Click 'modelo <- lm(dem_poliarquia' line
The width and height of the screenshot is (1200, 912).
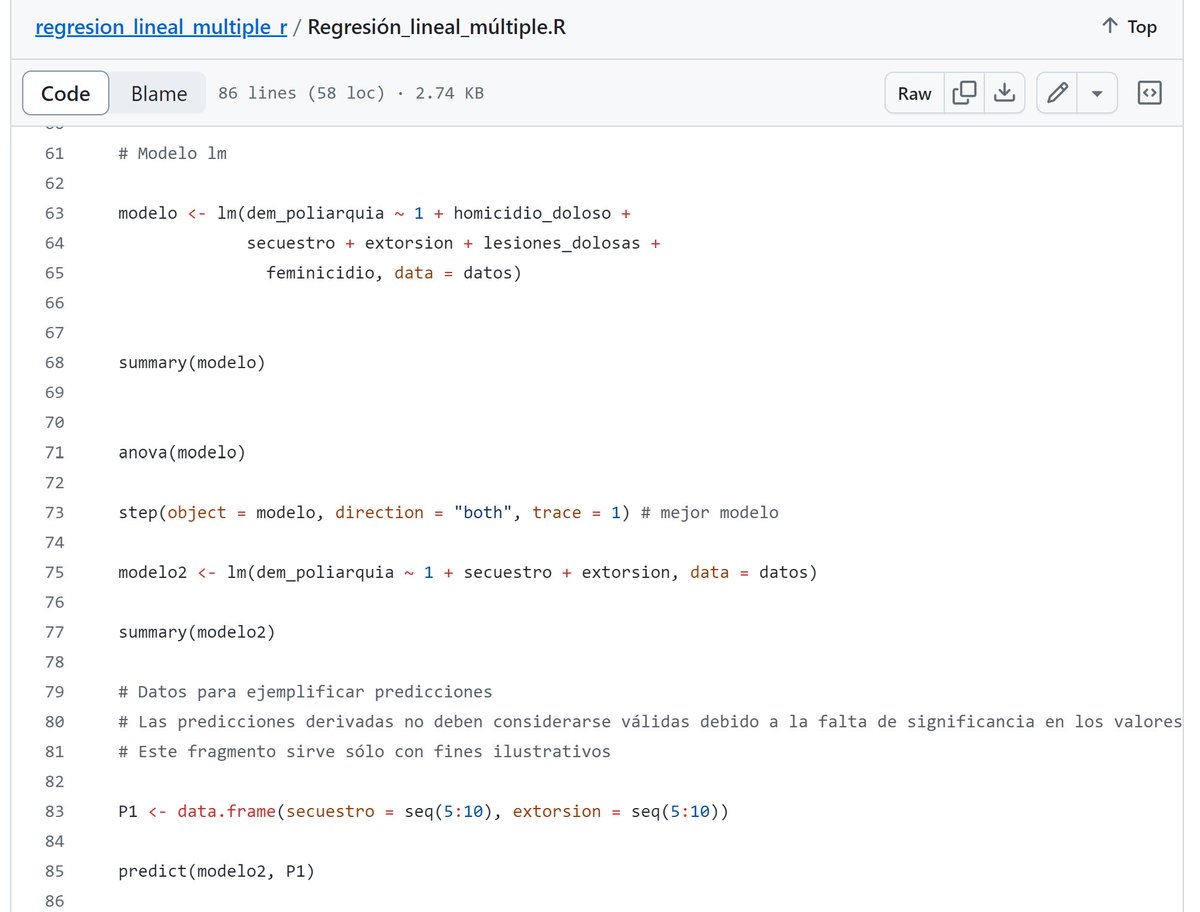374,213
